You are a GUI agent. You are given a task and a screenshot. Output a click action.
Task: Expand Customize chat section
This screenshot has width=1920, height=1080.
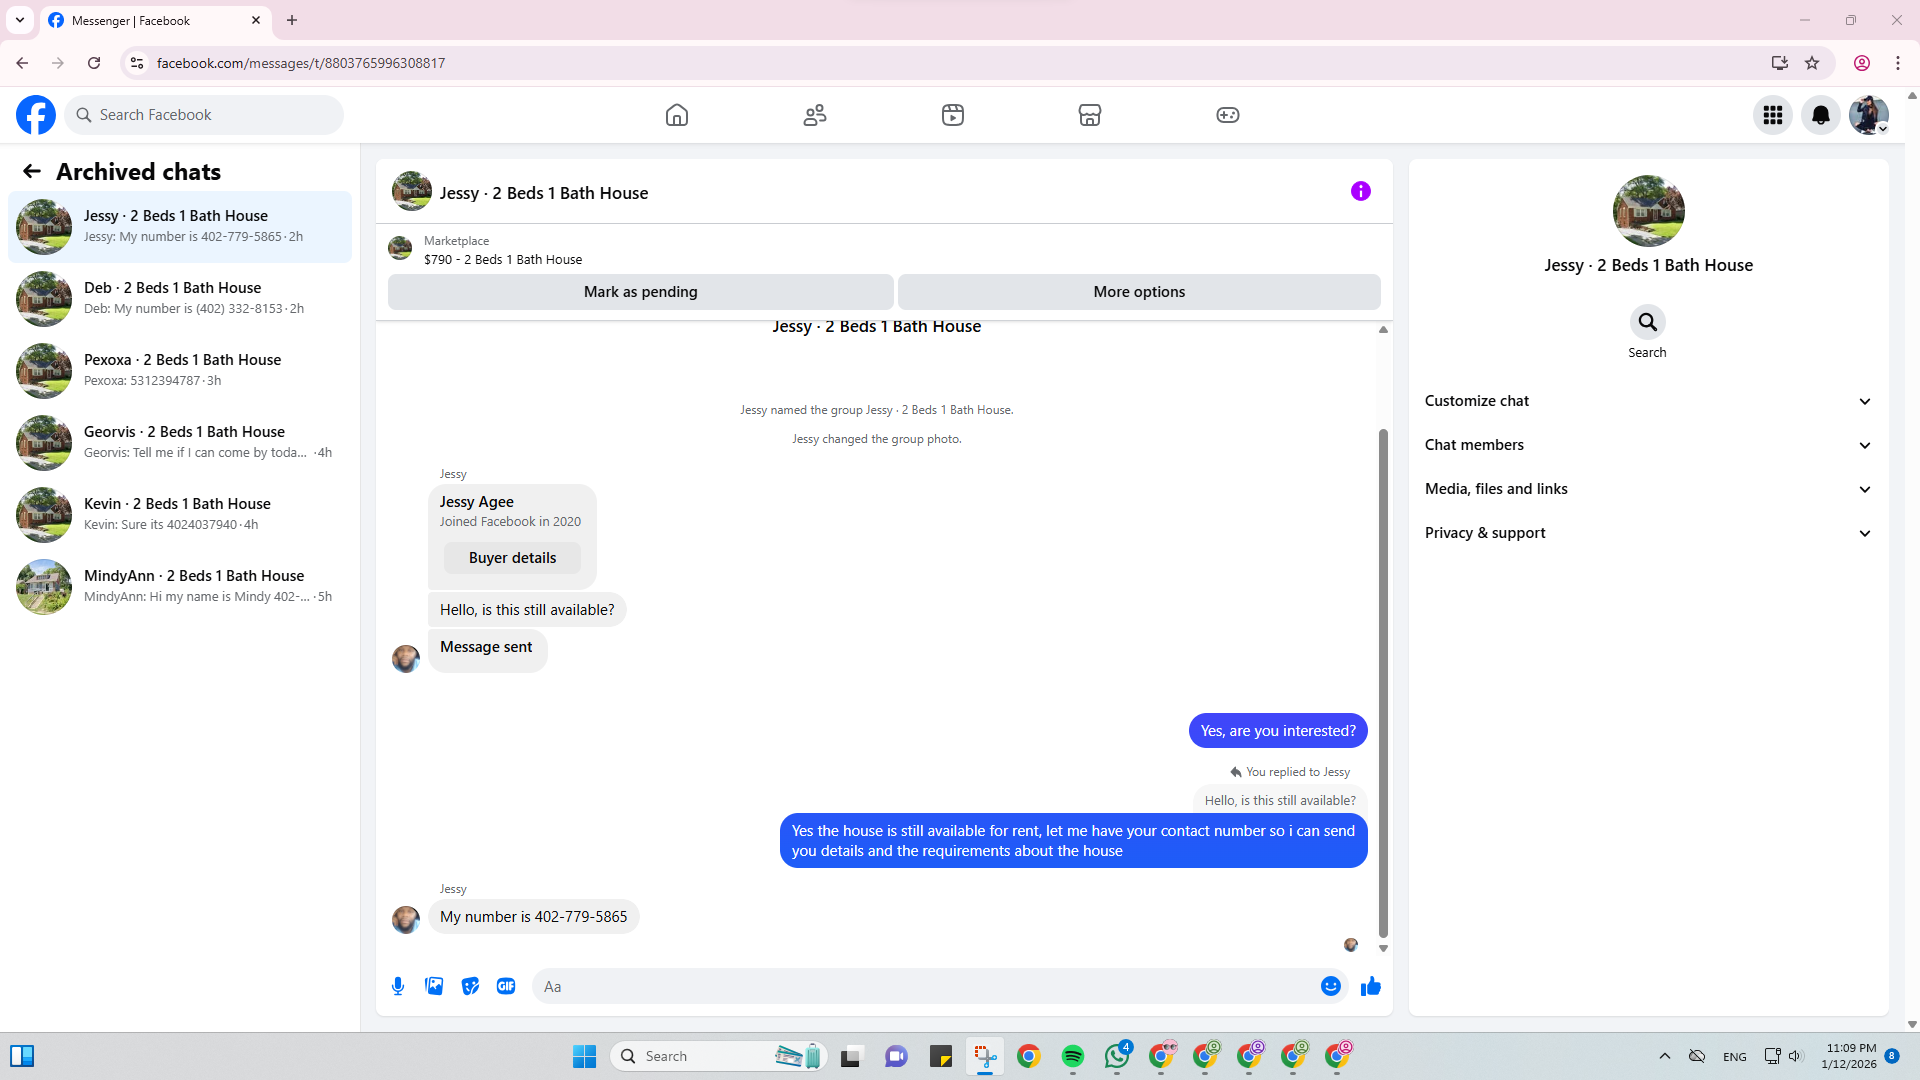coord(1647,401)
